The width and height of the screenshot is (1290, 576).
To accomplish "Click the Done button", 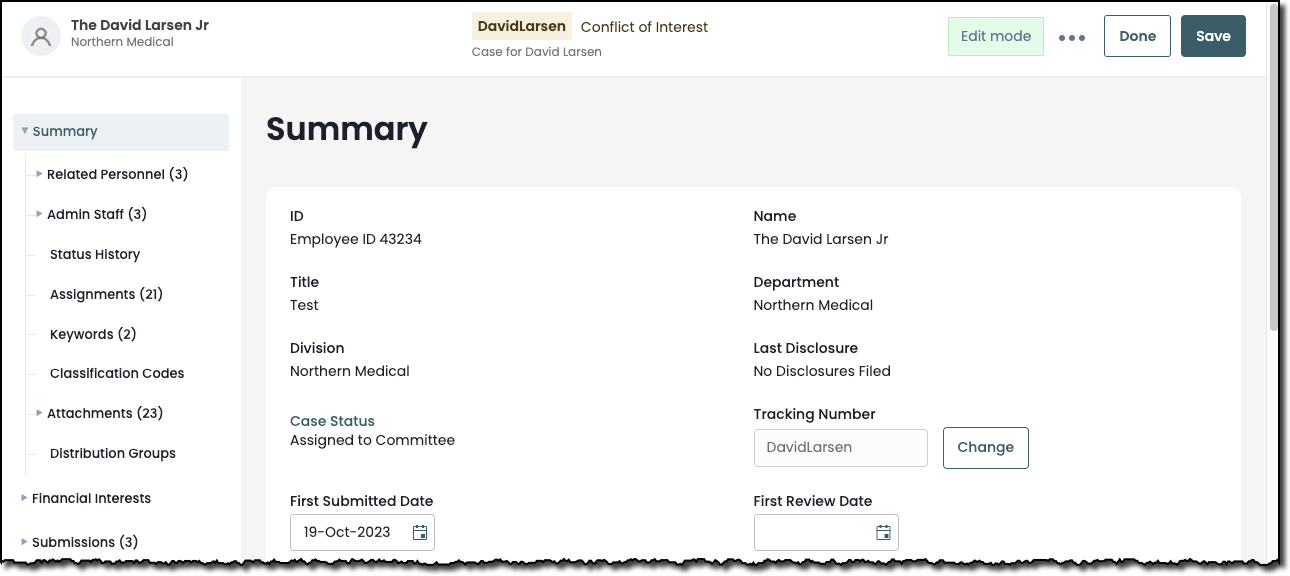I will click(x=1137, y=36).
